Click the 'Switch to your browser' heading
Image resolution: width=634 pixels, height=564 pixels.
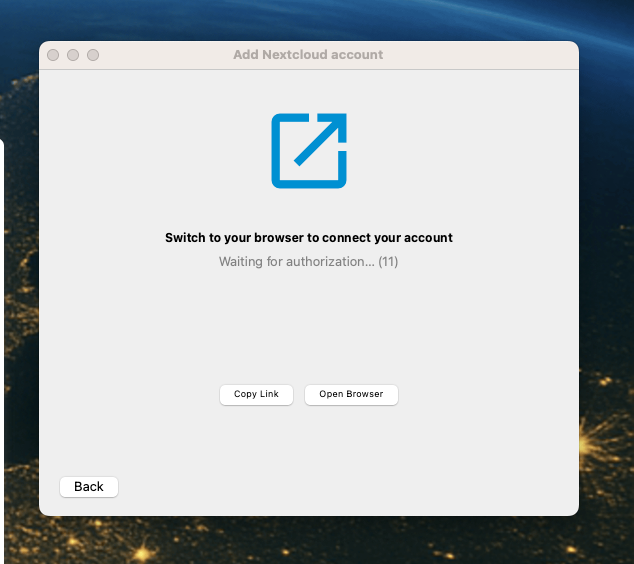coord(309,238)
